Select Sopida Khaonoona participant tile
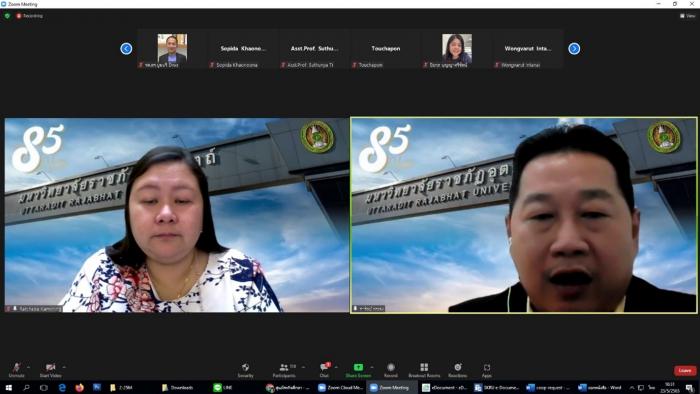 tap(243, 49)
